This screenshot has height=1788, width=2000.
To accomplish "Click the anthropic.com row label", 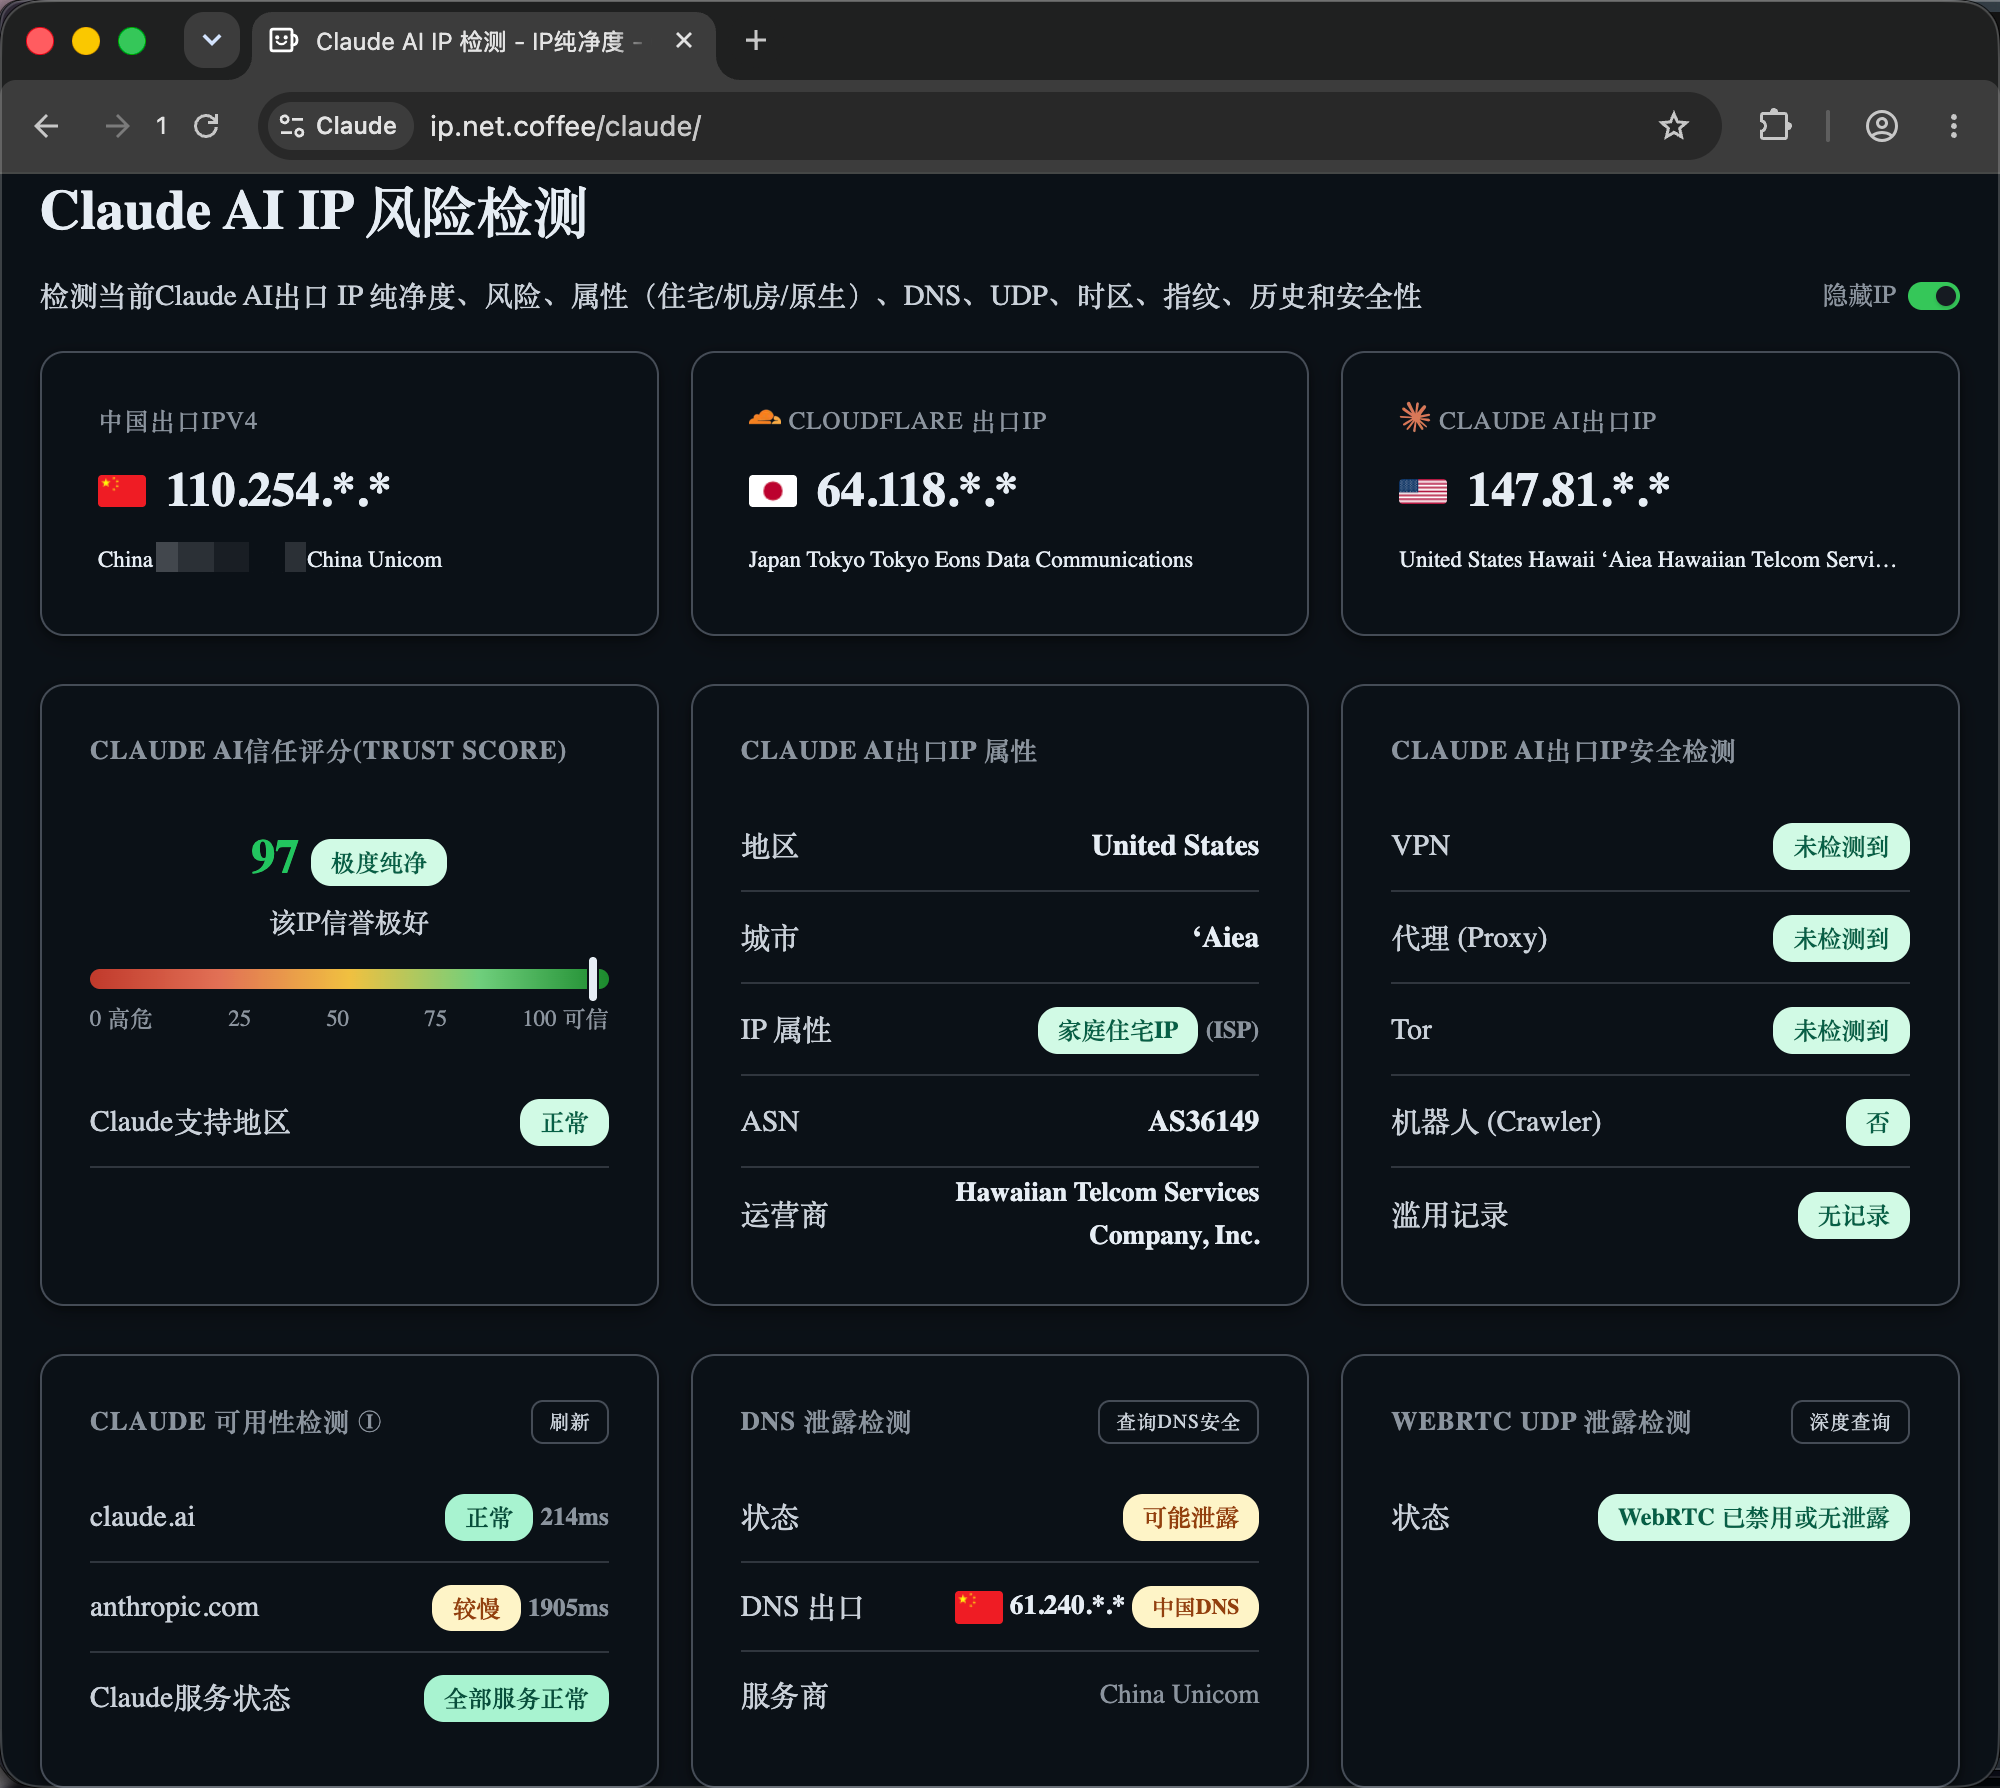I will pos(174,1606).
